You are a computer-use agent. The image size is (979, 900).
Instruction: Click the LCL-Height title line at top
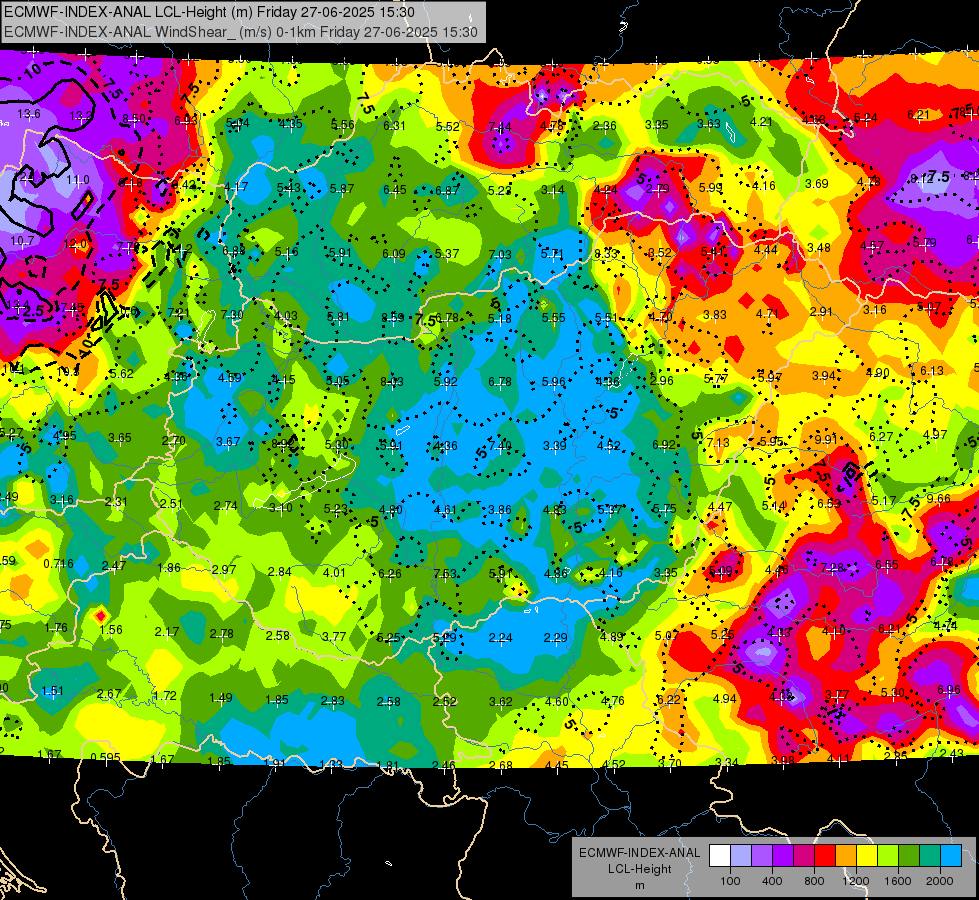point(209,12)
